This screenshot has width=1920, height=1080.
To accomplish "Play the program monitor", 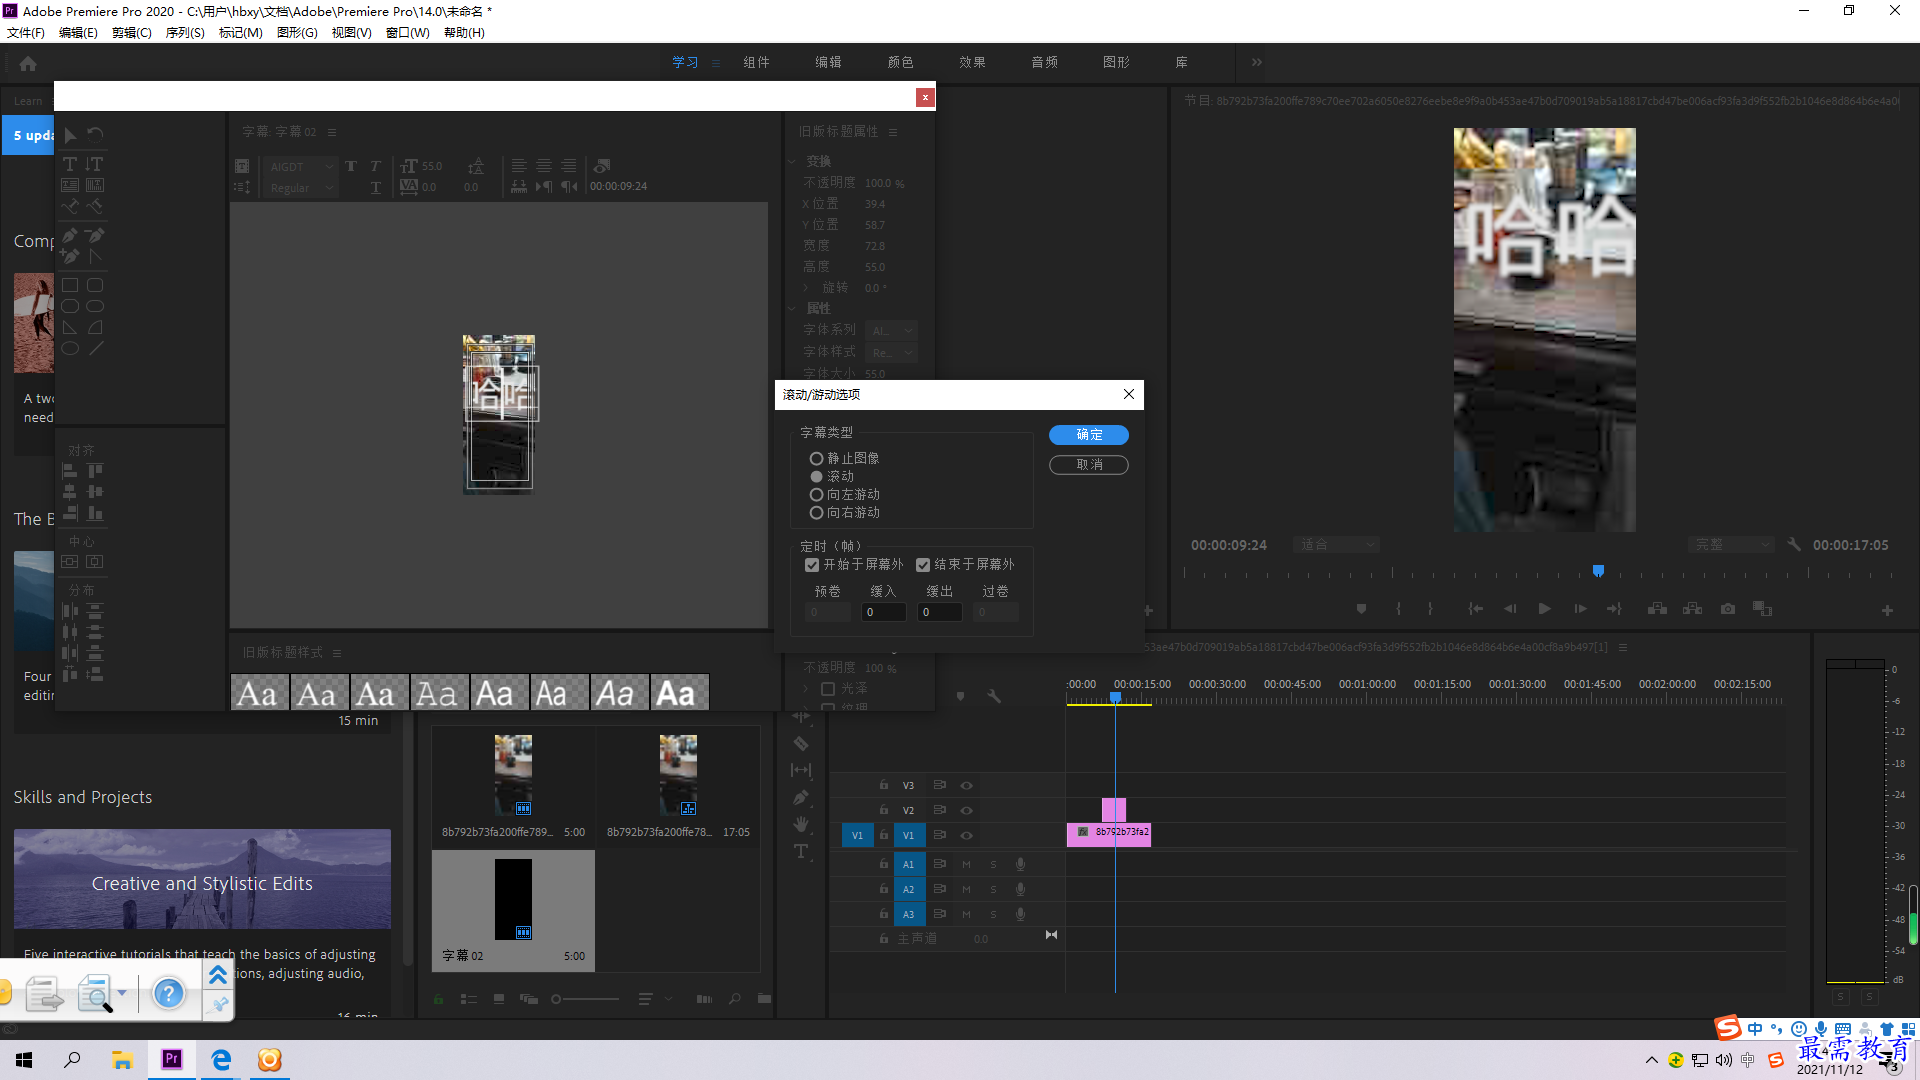I will coord(1545,609).
